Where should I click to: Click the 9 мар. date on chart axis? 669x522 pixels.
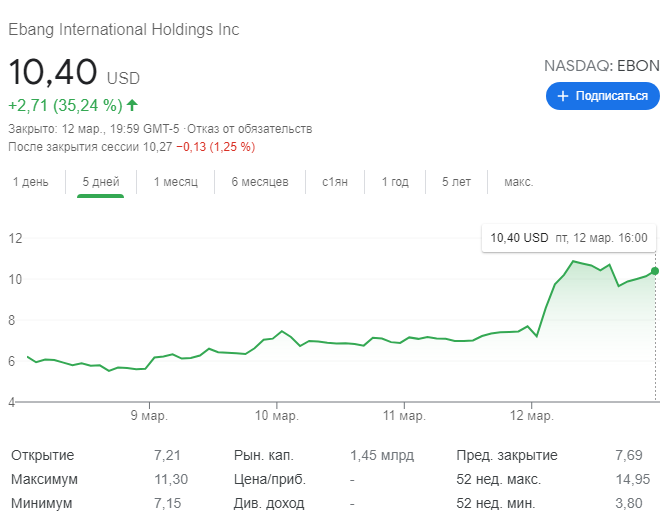[147, 415]
